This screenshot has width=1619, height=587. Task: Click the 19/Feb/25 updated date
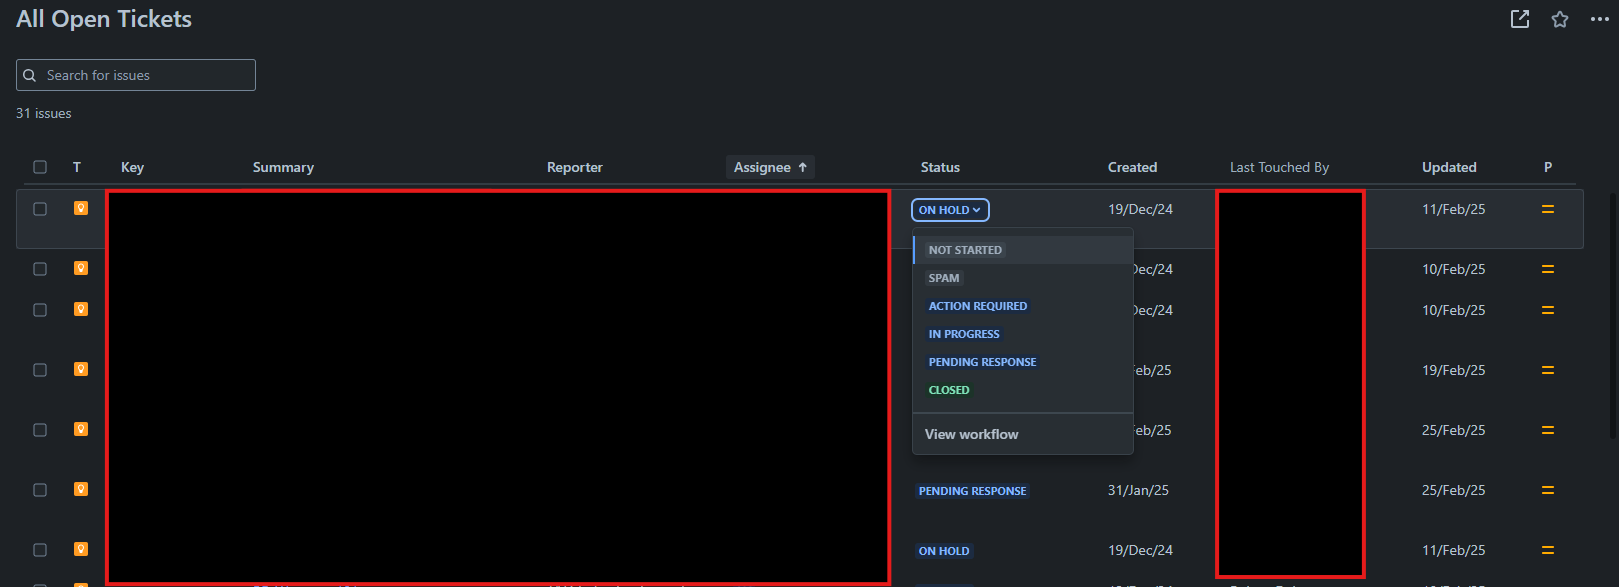pos(1454,370)
